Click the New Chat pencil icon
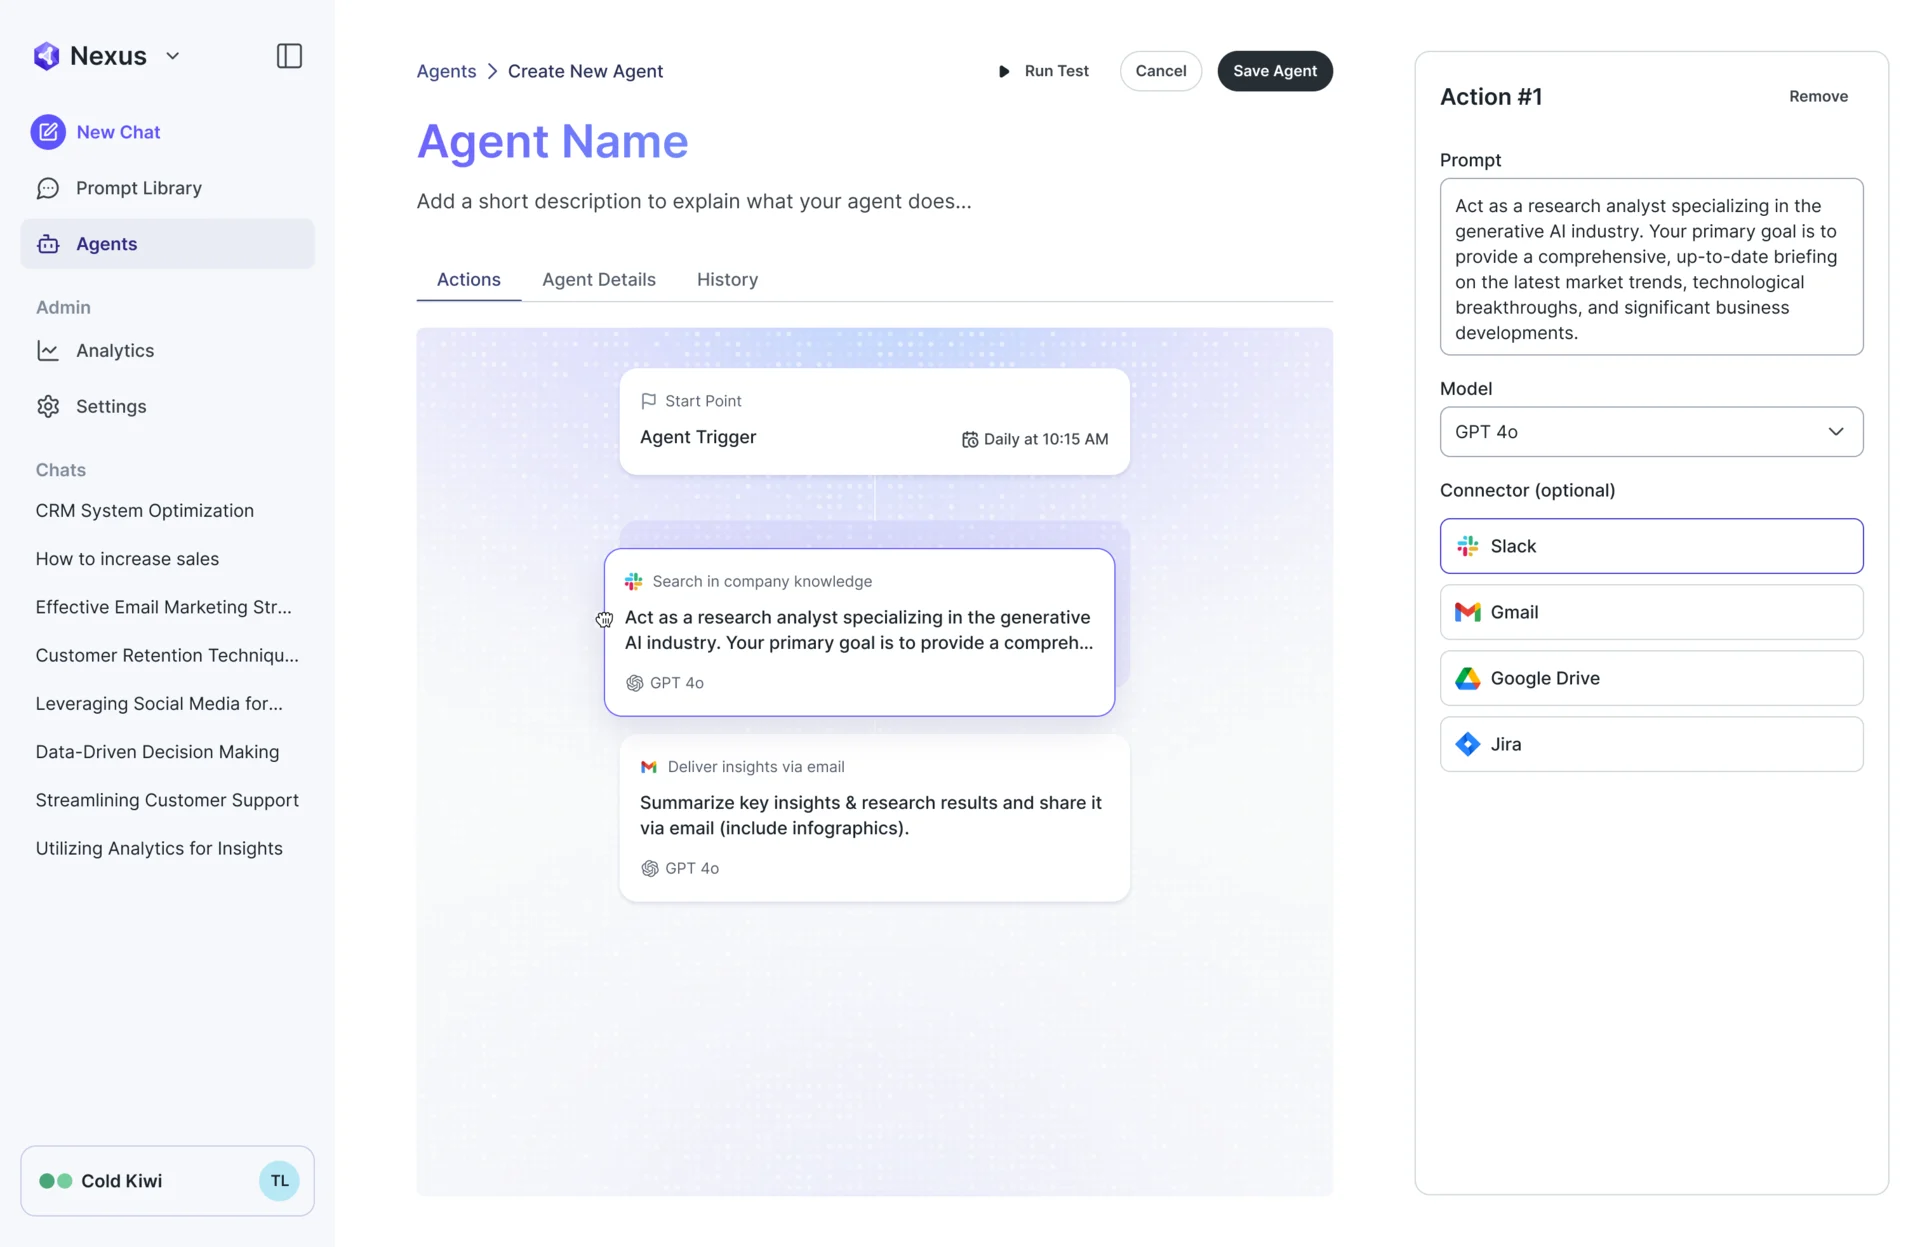Screen dimensions: 1920x1247 (48, 132)
